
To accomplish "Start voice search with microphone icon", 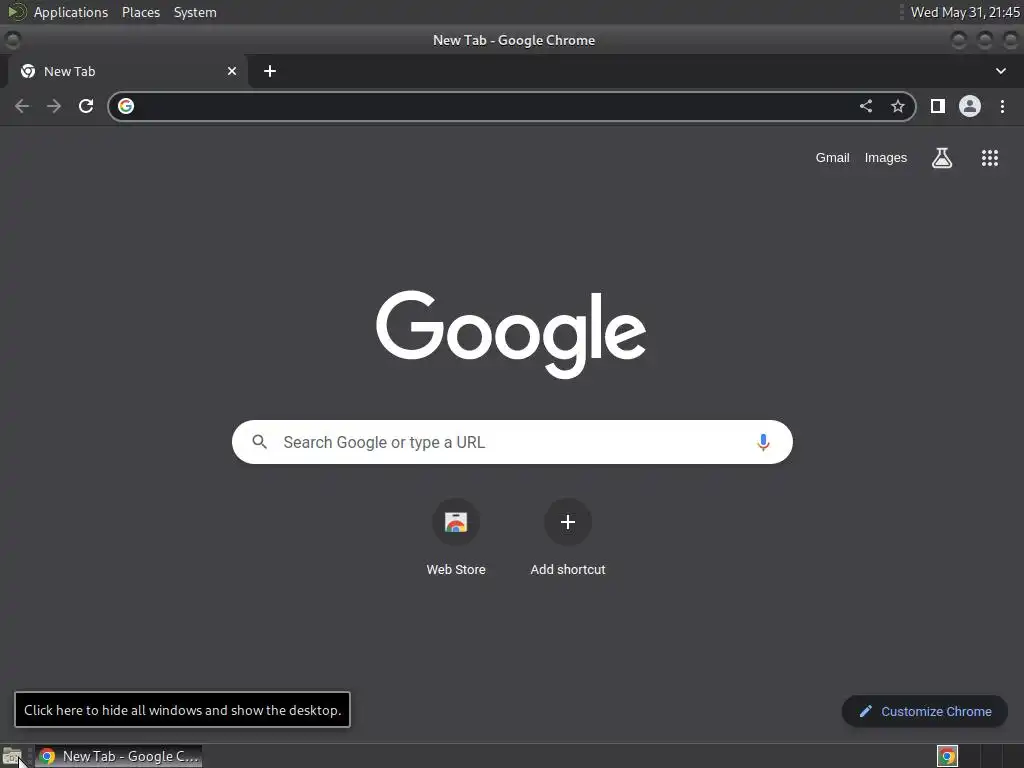I will click(x=763, y=442).
